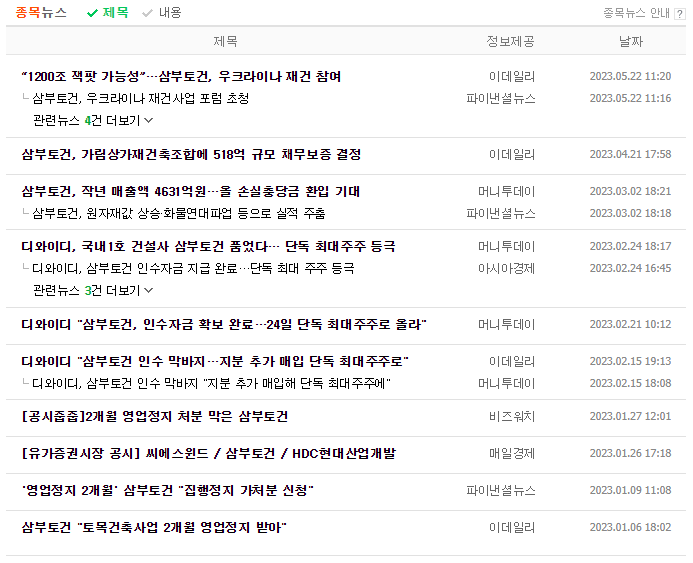Open the 종목뉴스 안내 help icon
Viewport: 693px width, 563px height.
tap(679, 14)
